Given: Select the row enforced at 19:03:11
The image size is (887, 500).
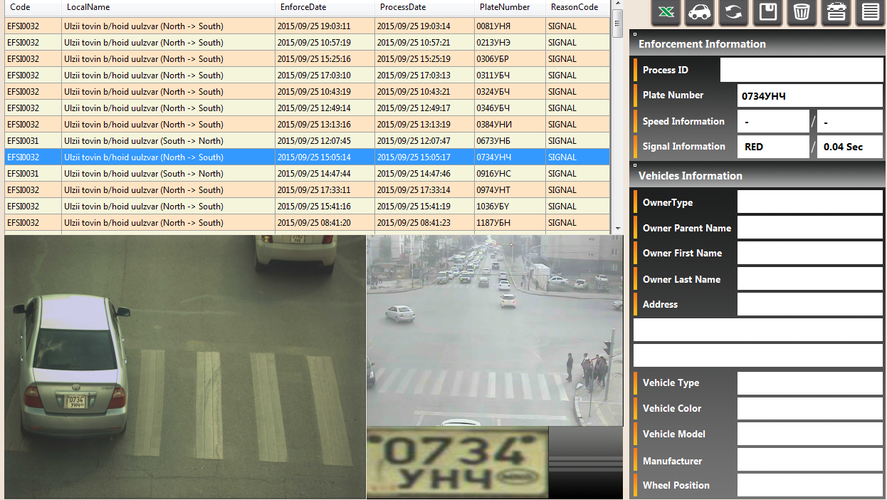Looking at the screenshot, I should coord(310,26).
